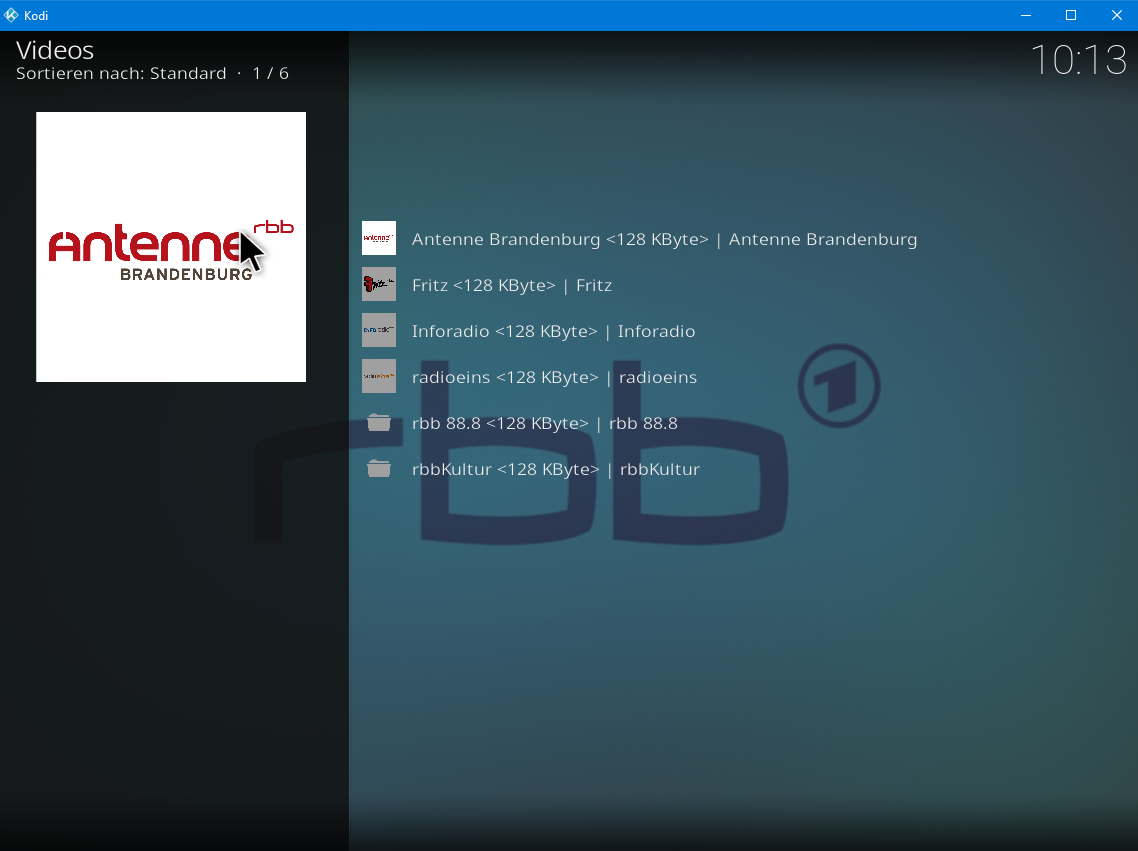The width and height of the screenshot is (1138, 851).
Task: Click the Antenne Brandenburg station logo icon
Action: click(379, 238)
